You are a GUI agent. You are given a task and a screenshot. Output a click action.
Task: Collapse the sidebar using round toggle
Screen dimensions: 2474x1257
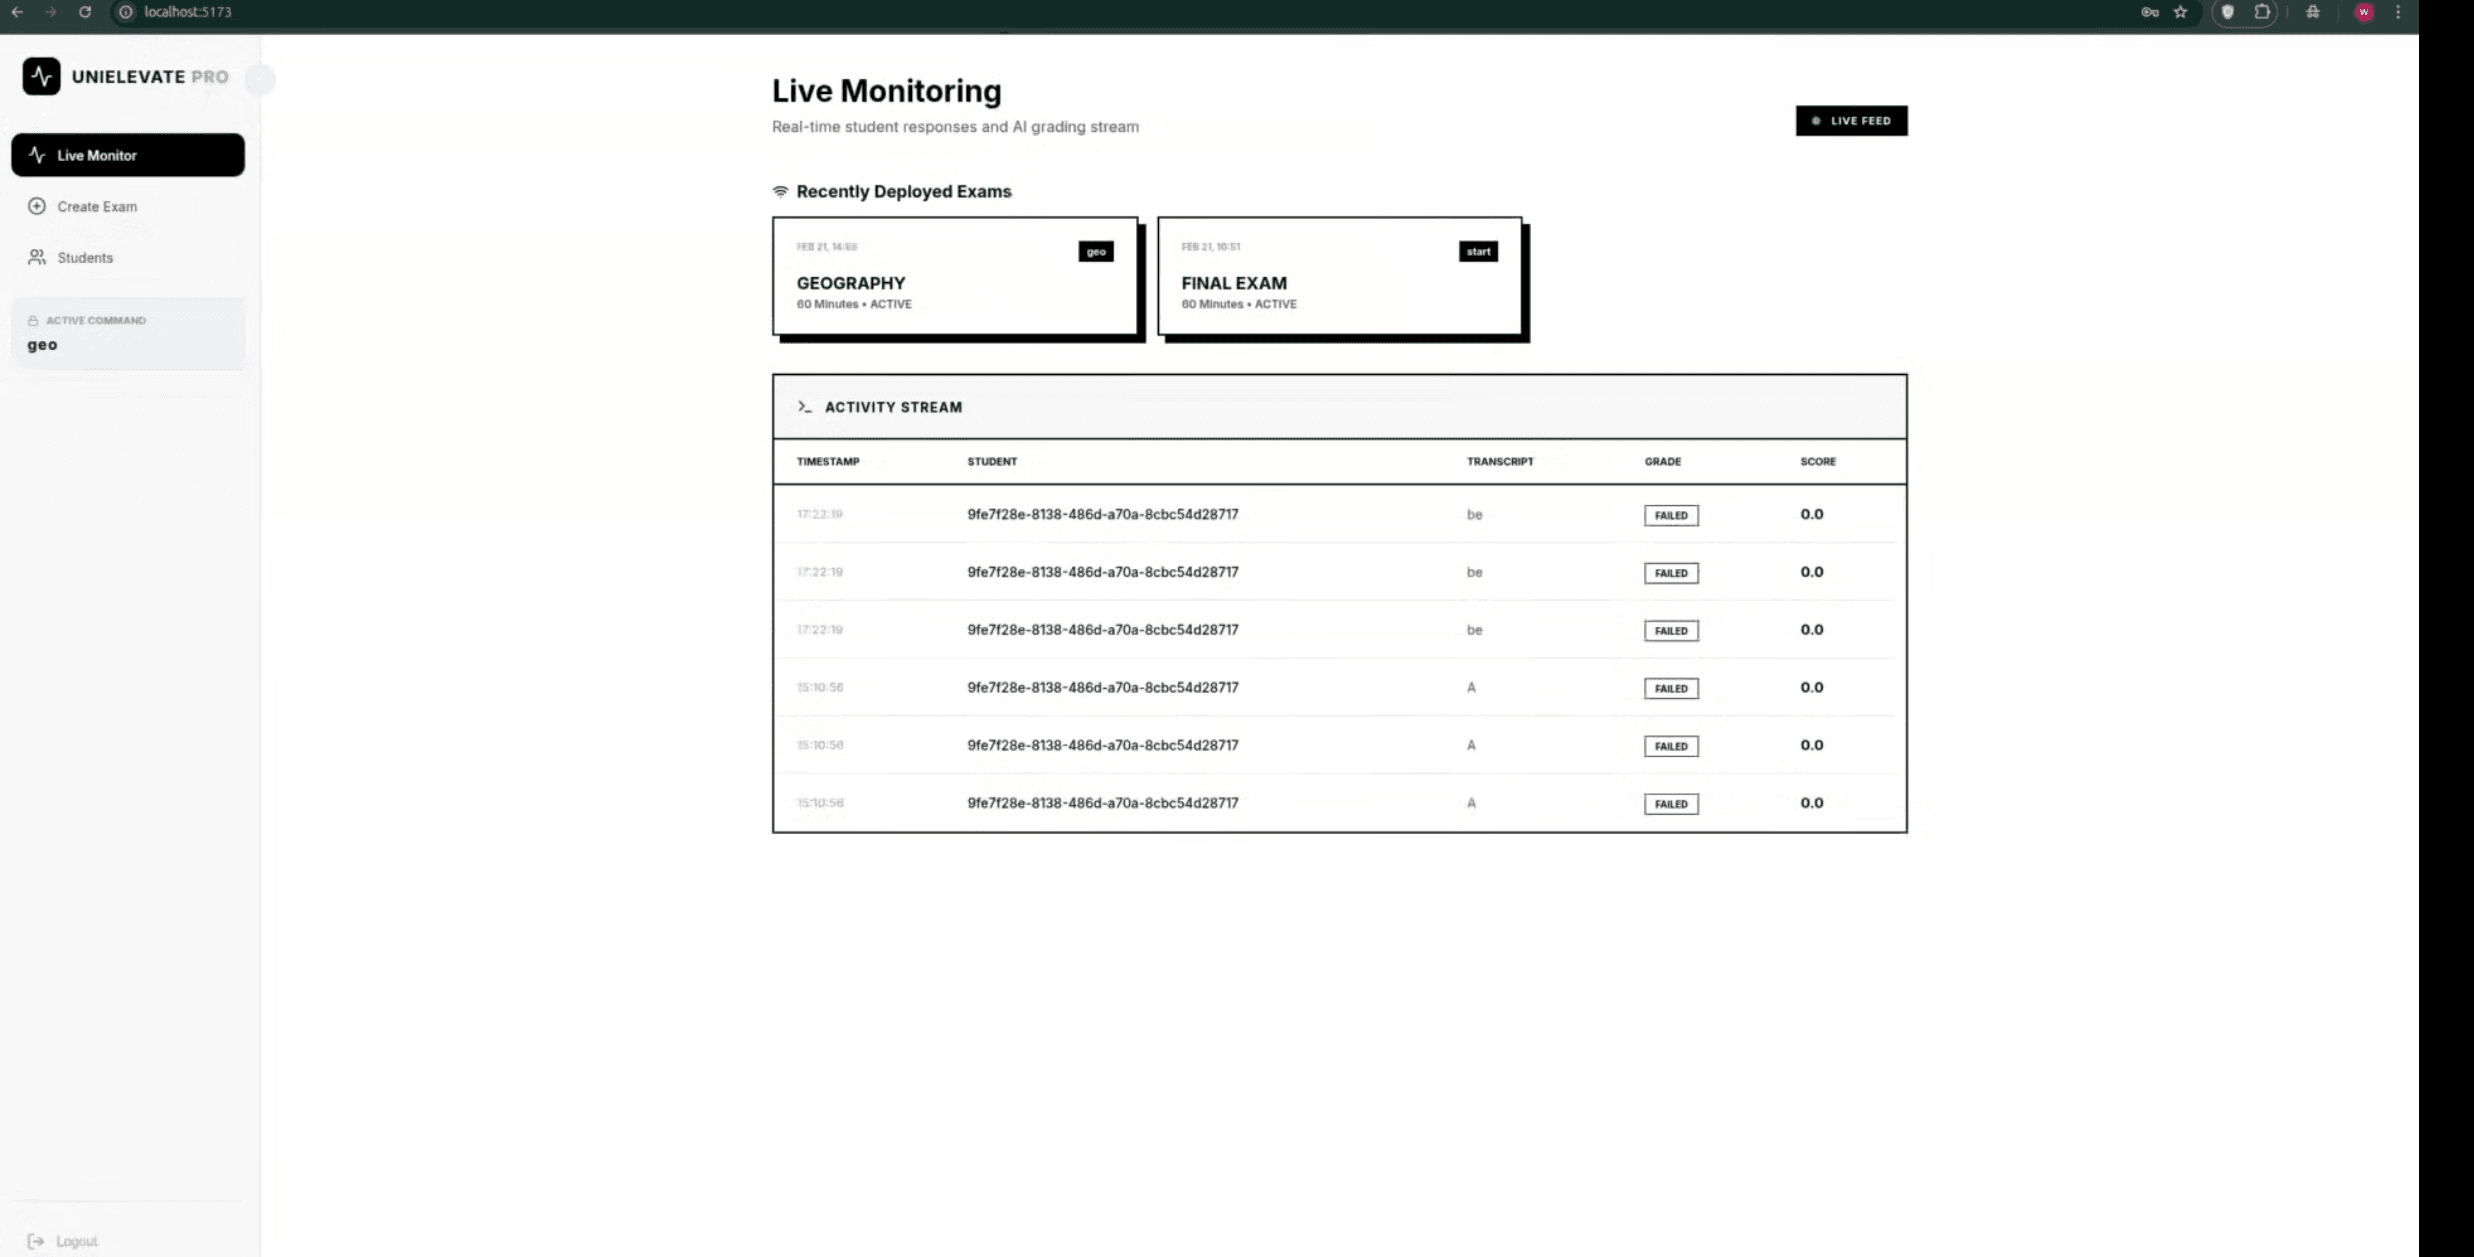tap(260, 79)
